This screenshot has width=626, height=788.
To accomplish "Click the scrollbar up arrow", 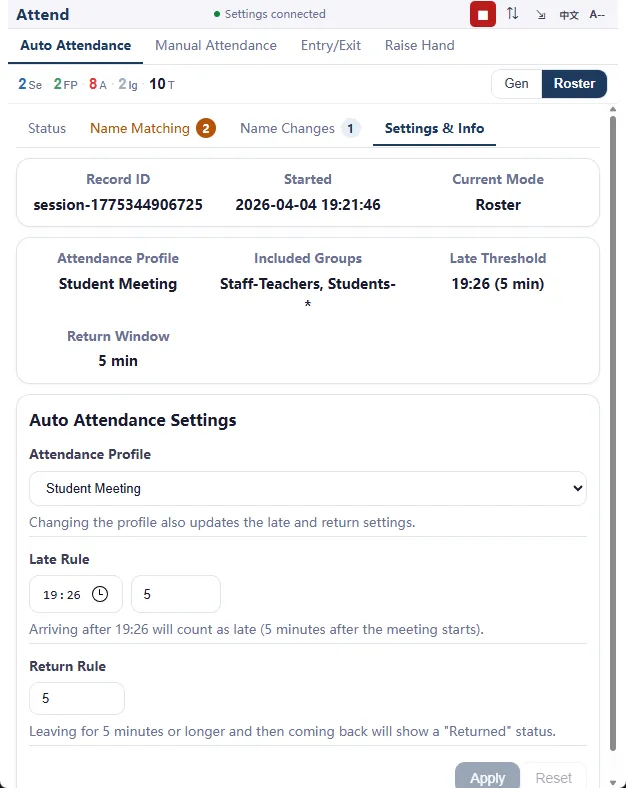I will (x=612, y=109).
